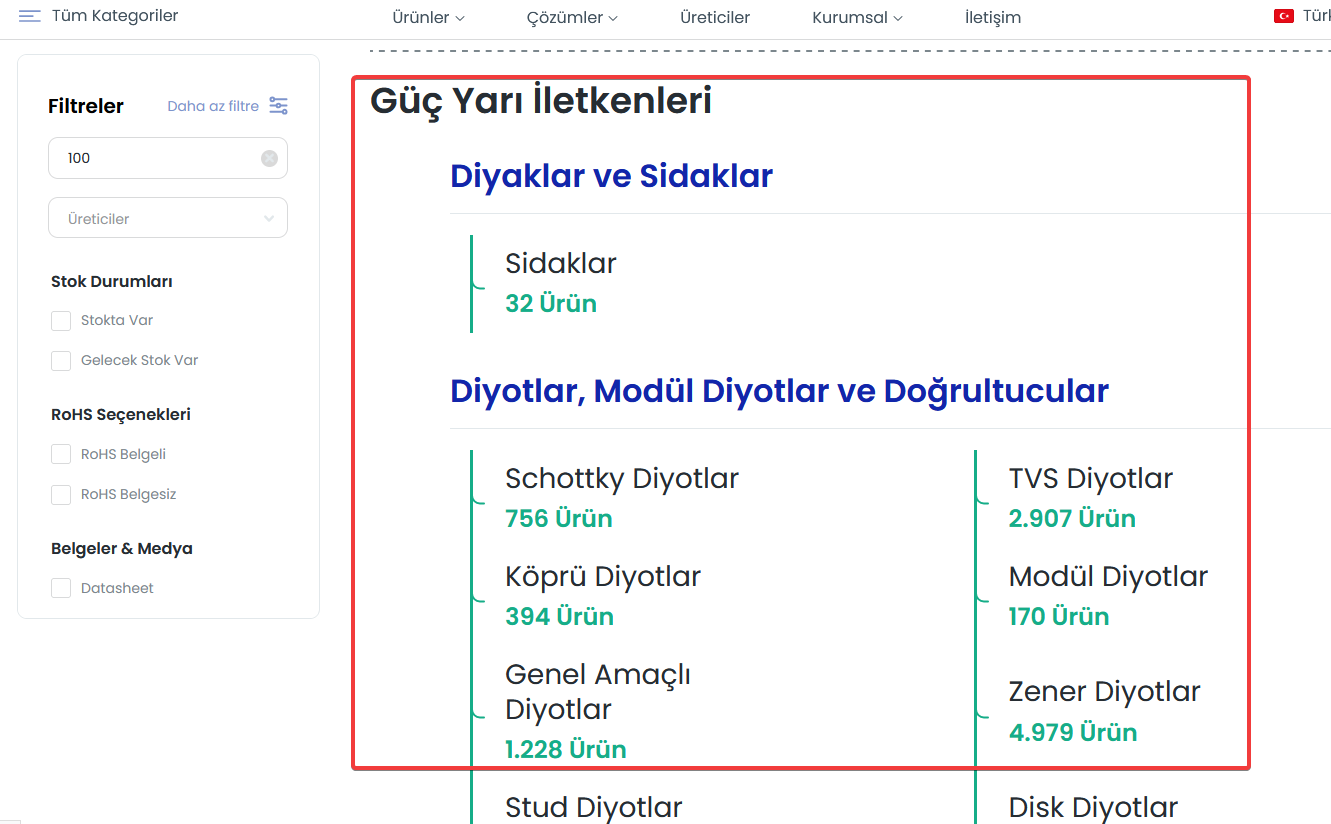Open the Üreticiler filter dropdown
Viewport: 1331px width, 824px height.
pyautogui.click(x=168, y=219)
